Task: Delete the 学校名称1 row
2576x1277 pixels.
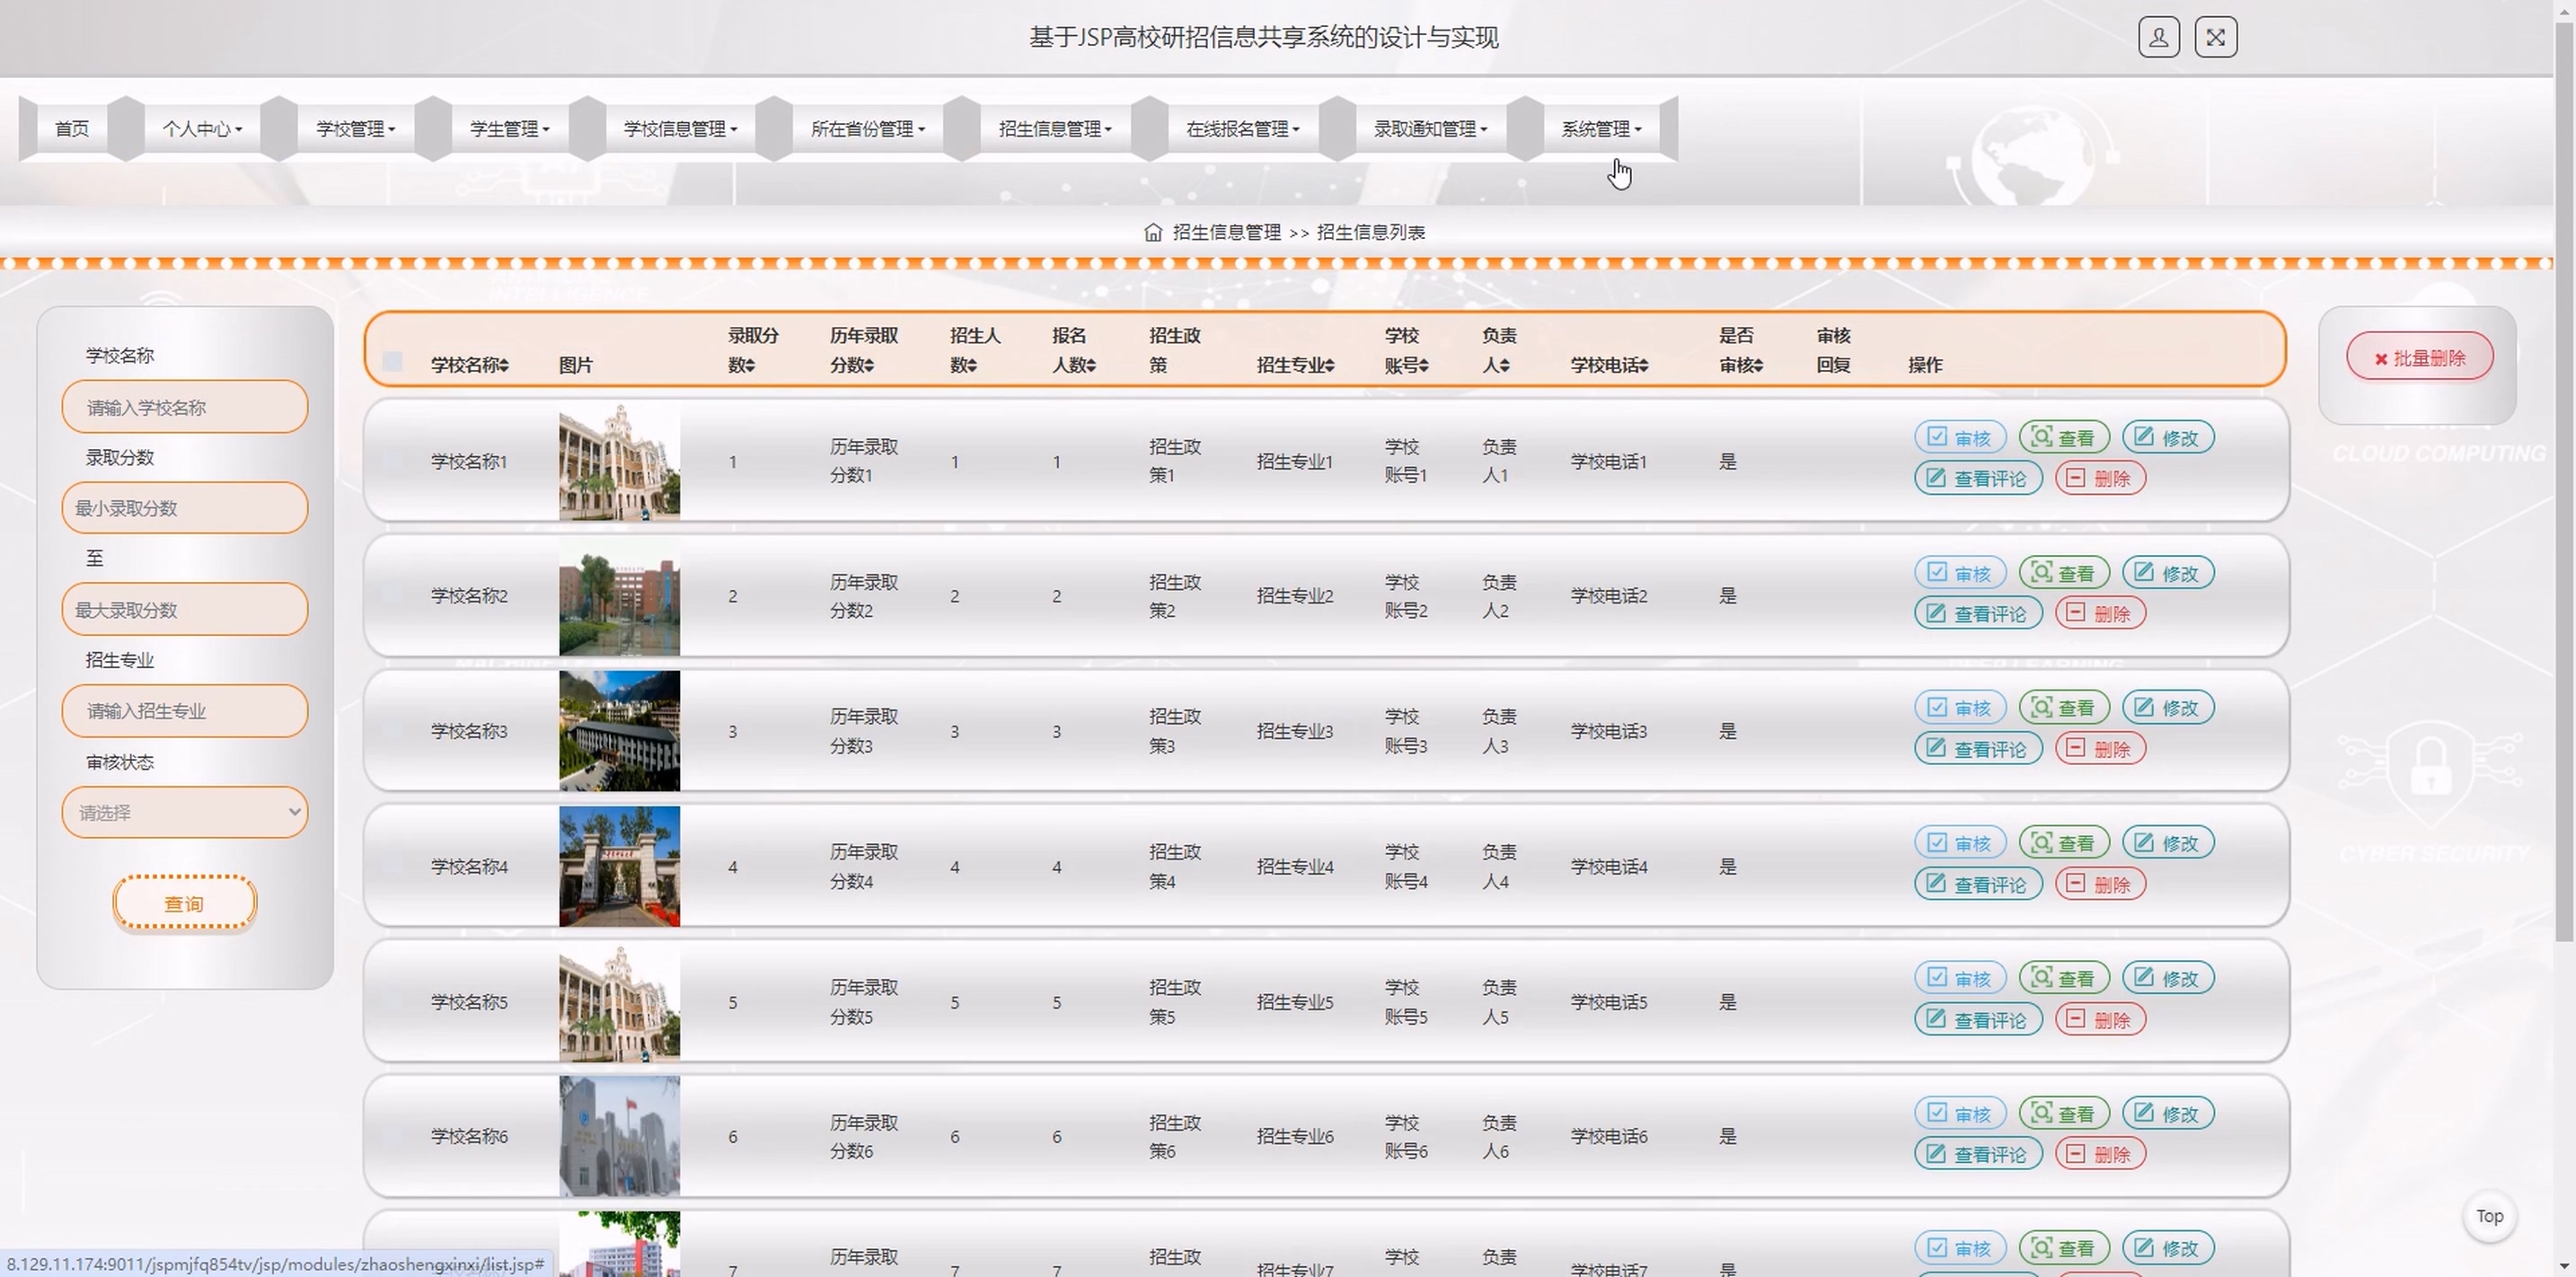Action: (x=2100, y=479)
